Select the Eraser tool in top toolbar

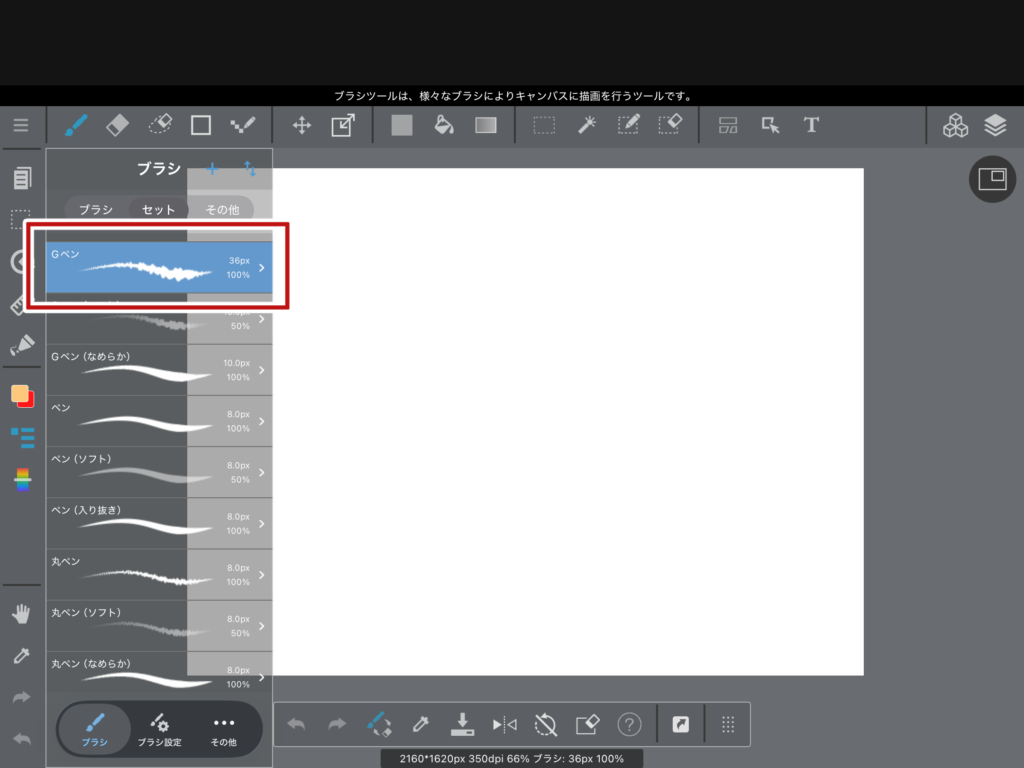[117, 125]
